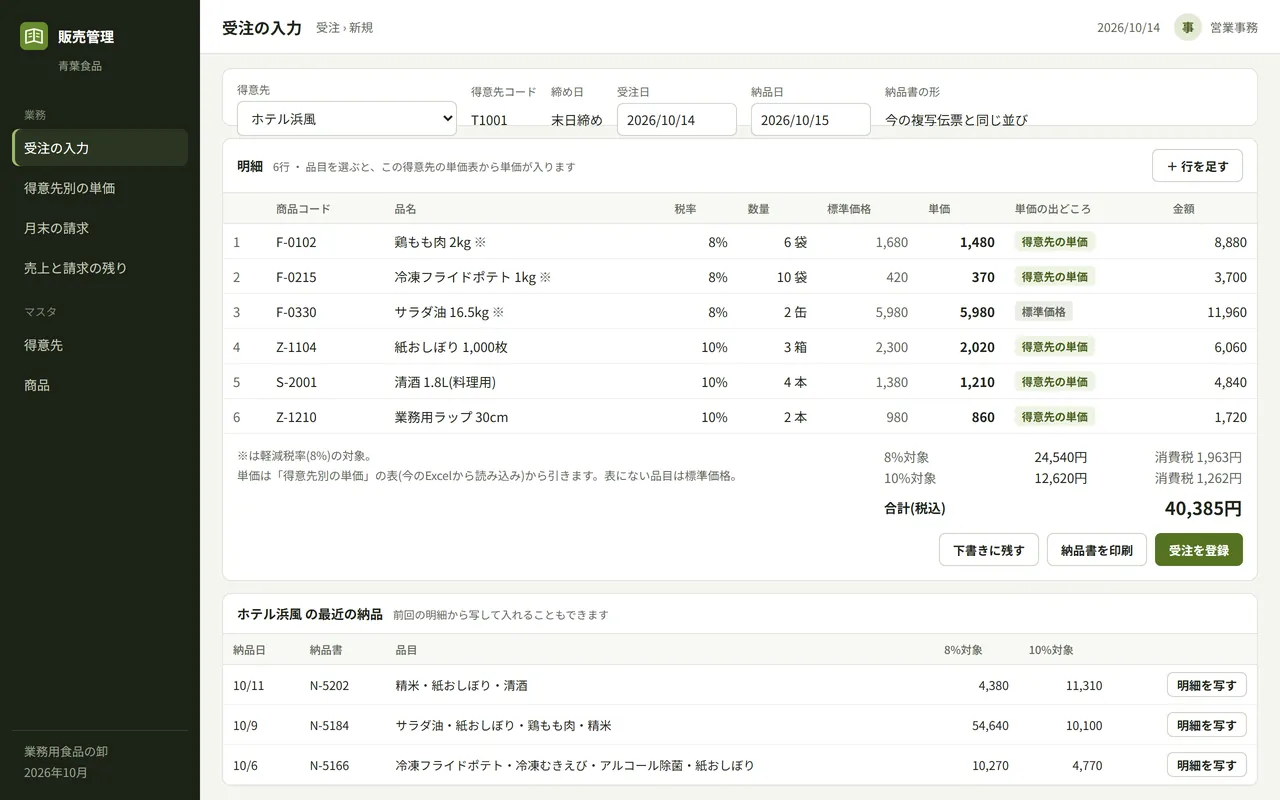This screenshot has height=800, width=1280.
Task: Open the 得意先 dropdown showing ホテル浜風
Action: (x=347, y=119)
